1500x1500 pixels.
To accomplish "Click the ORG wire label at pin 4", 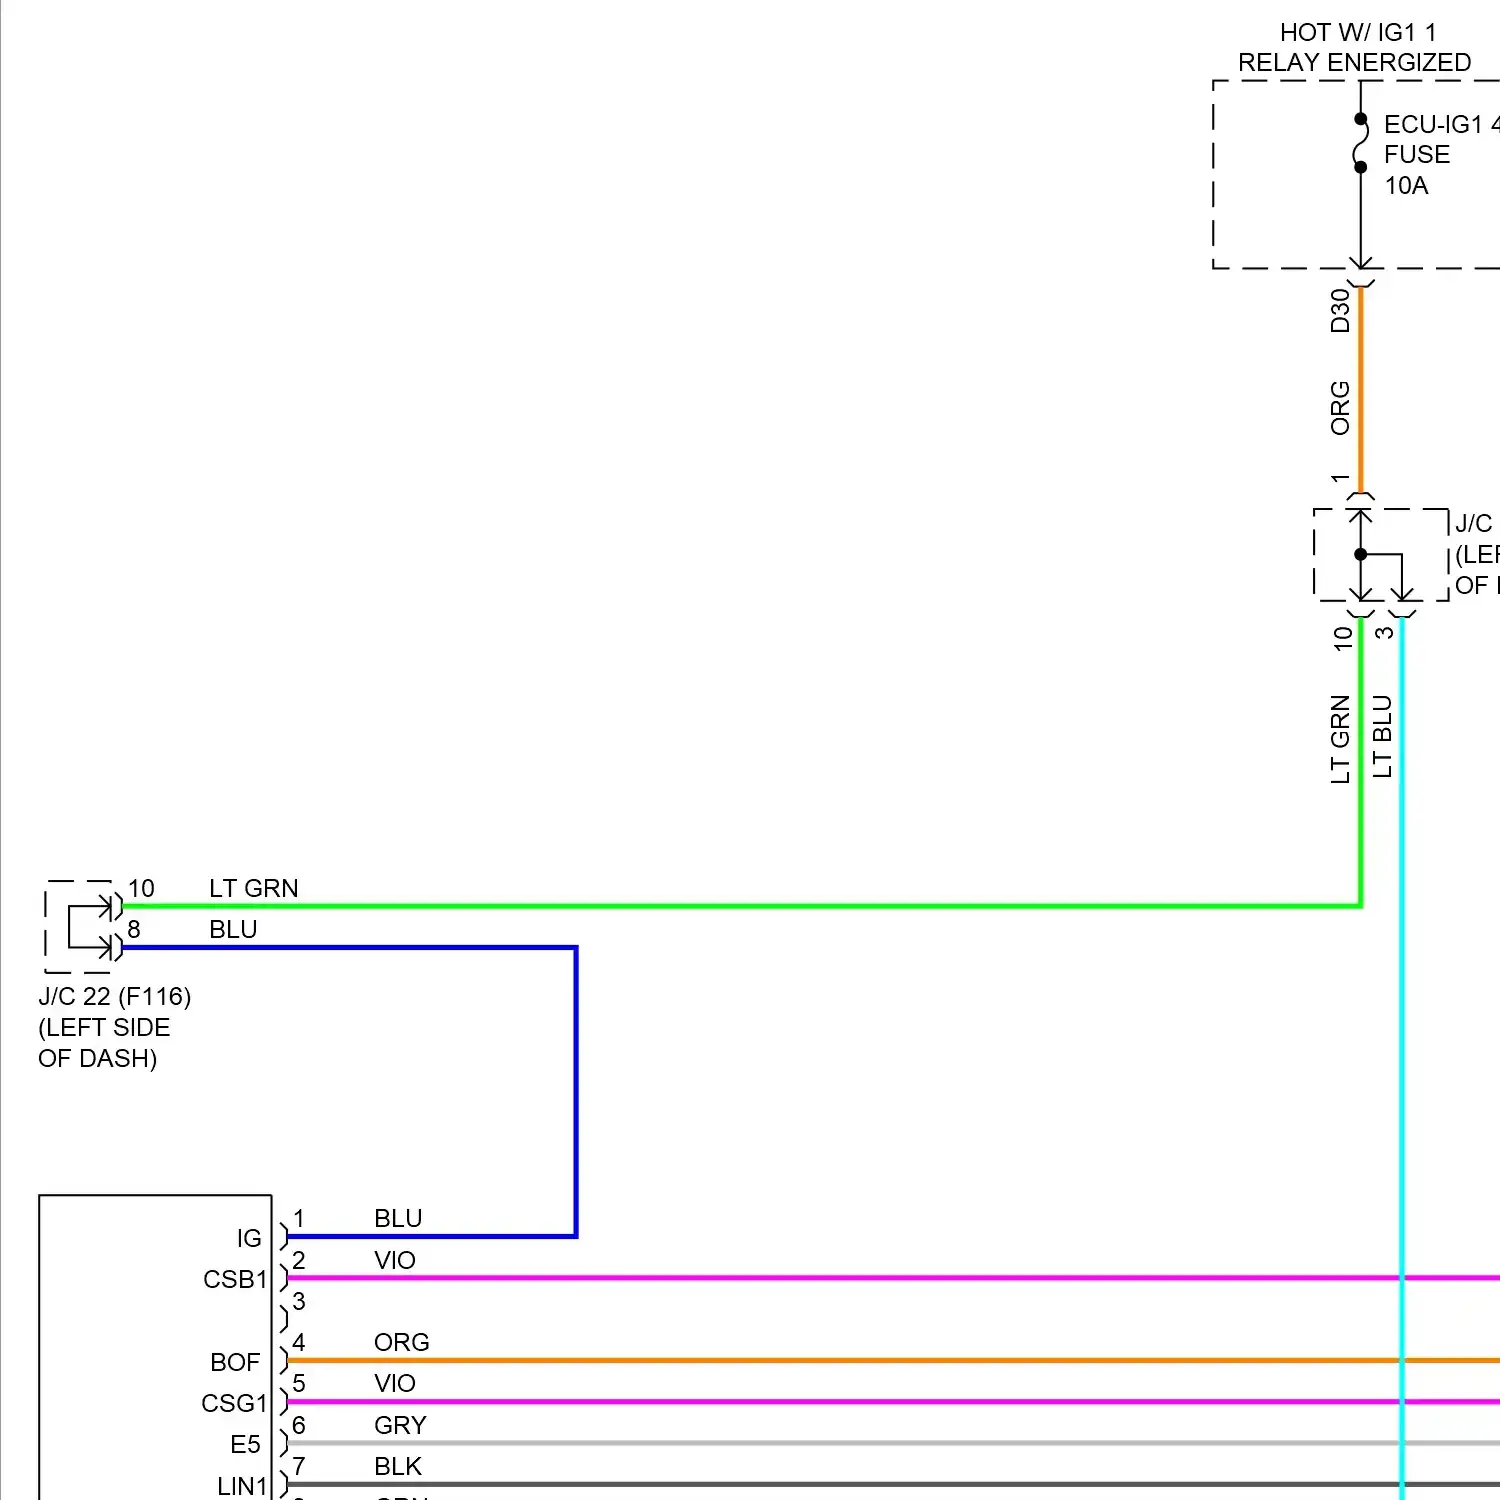I will pos(402,1342).
